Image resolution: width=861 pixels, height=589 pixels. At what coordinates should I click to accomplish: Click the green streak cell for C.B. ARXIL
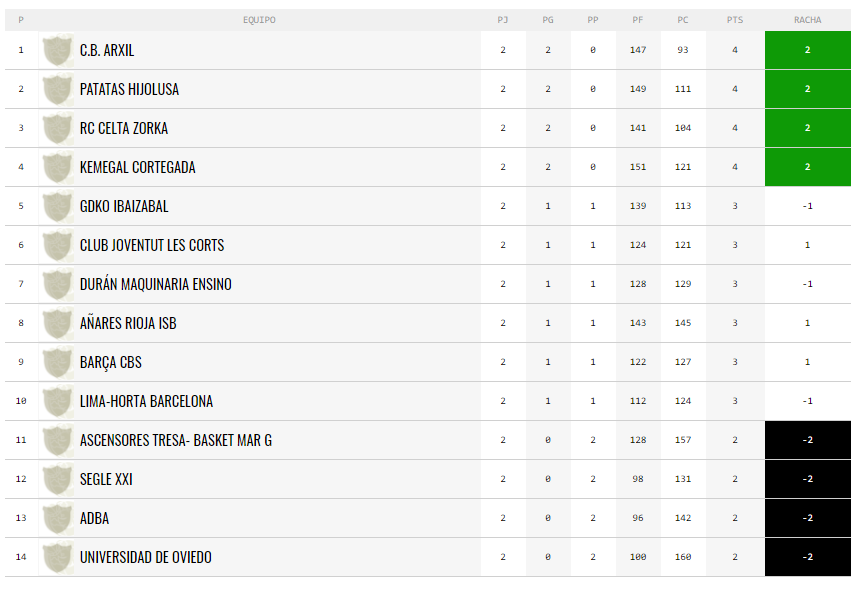pos(807,50)
